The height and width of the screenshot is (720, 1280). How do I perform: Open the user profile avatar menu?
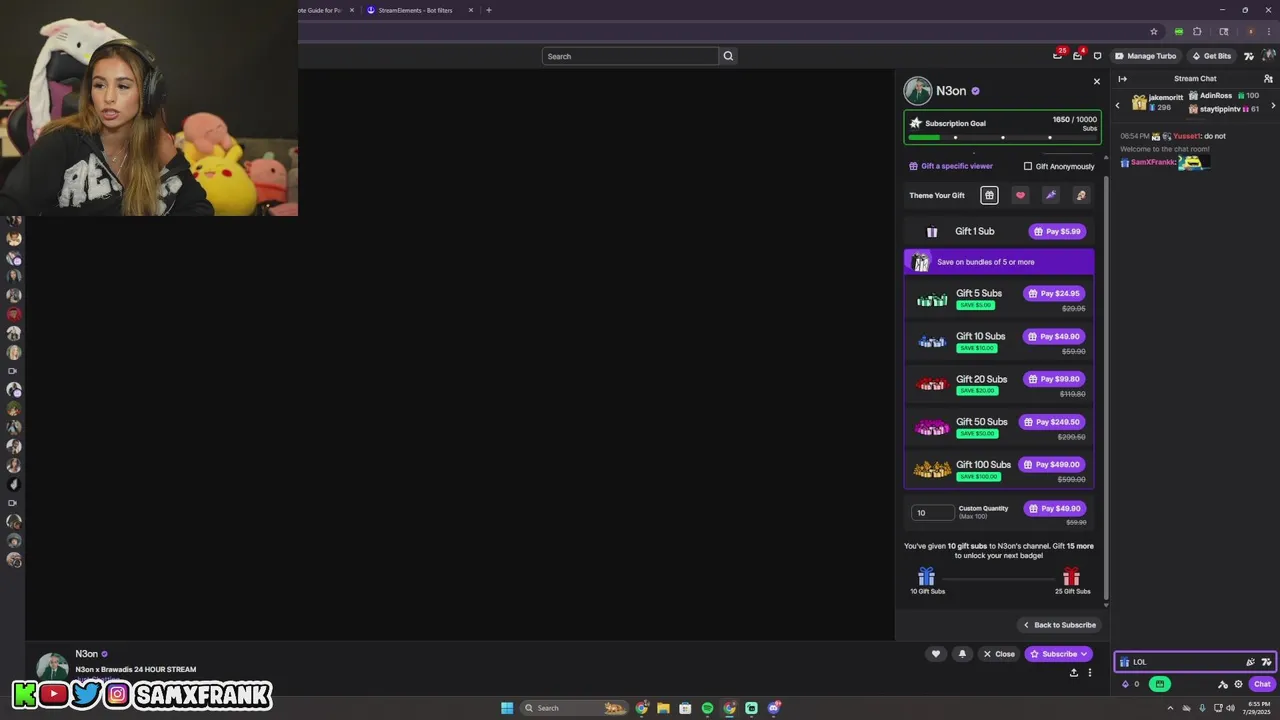(x=1270, y=56)
